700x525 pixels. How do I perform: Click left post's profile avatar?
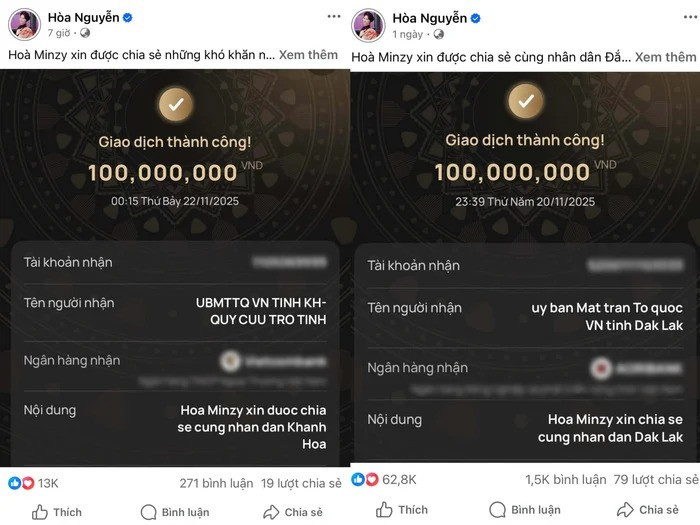coord(24,23)
